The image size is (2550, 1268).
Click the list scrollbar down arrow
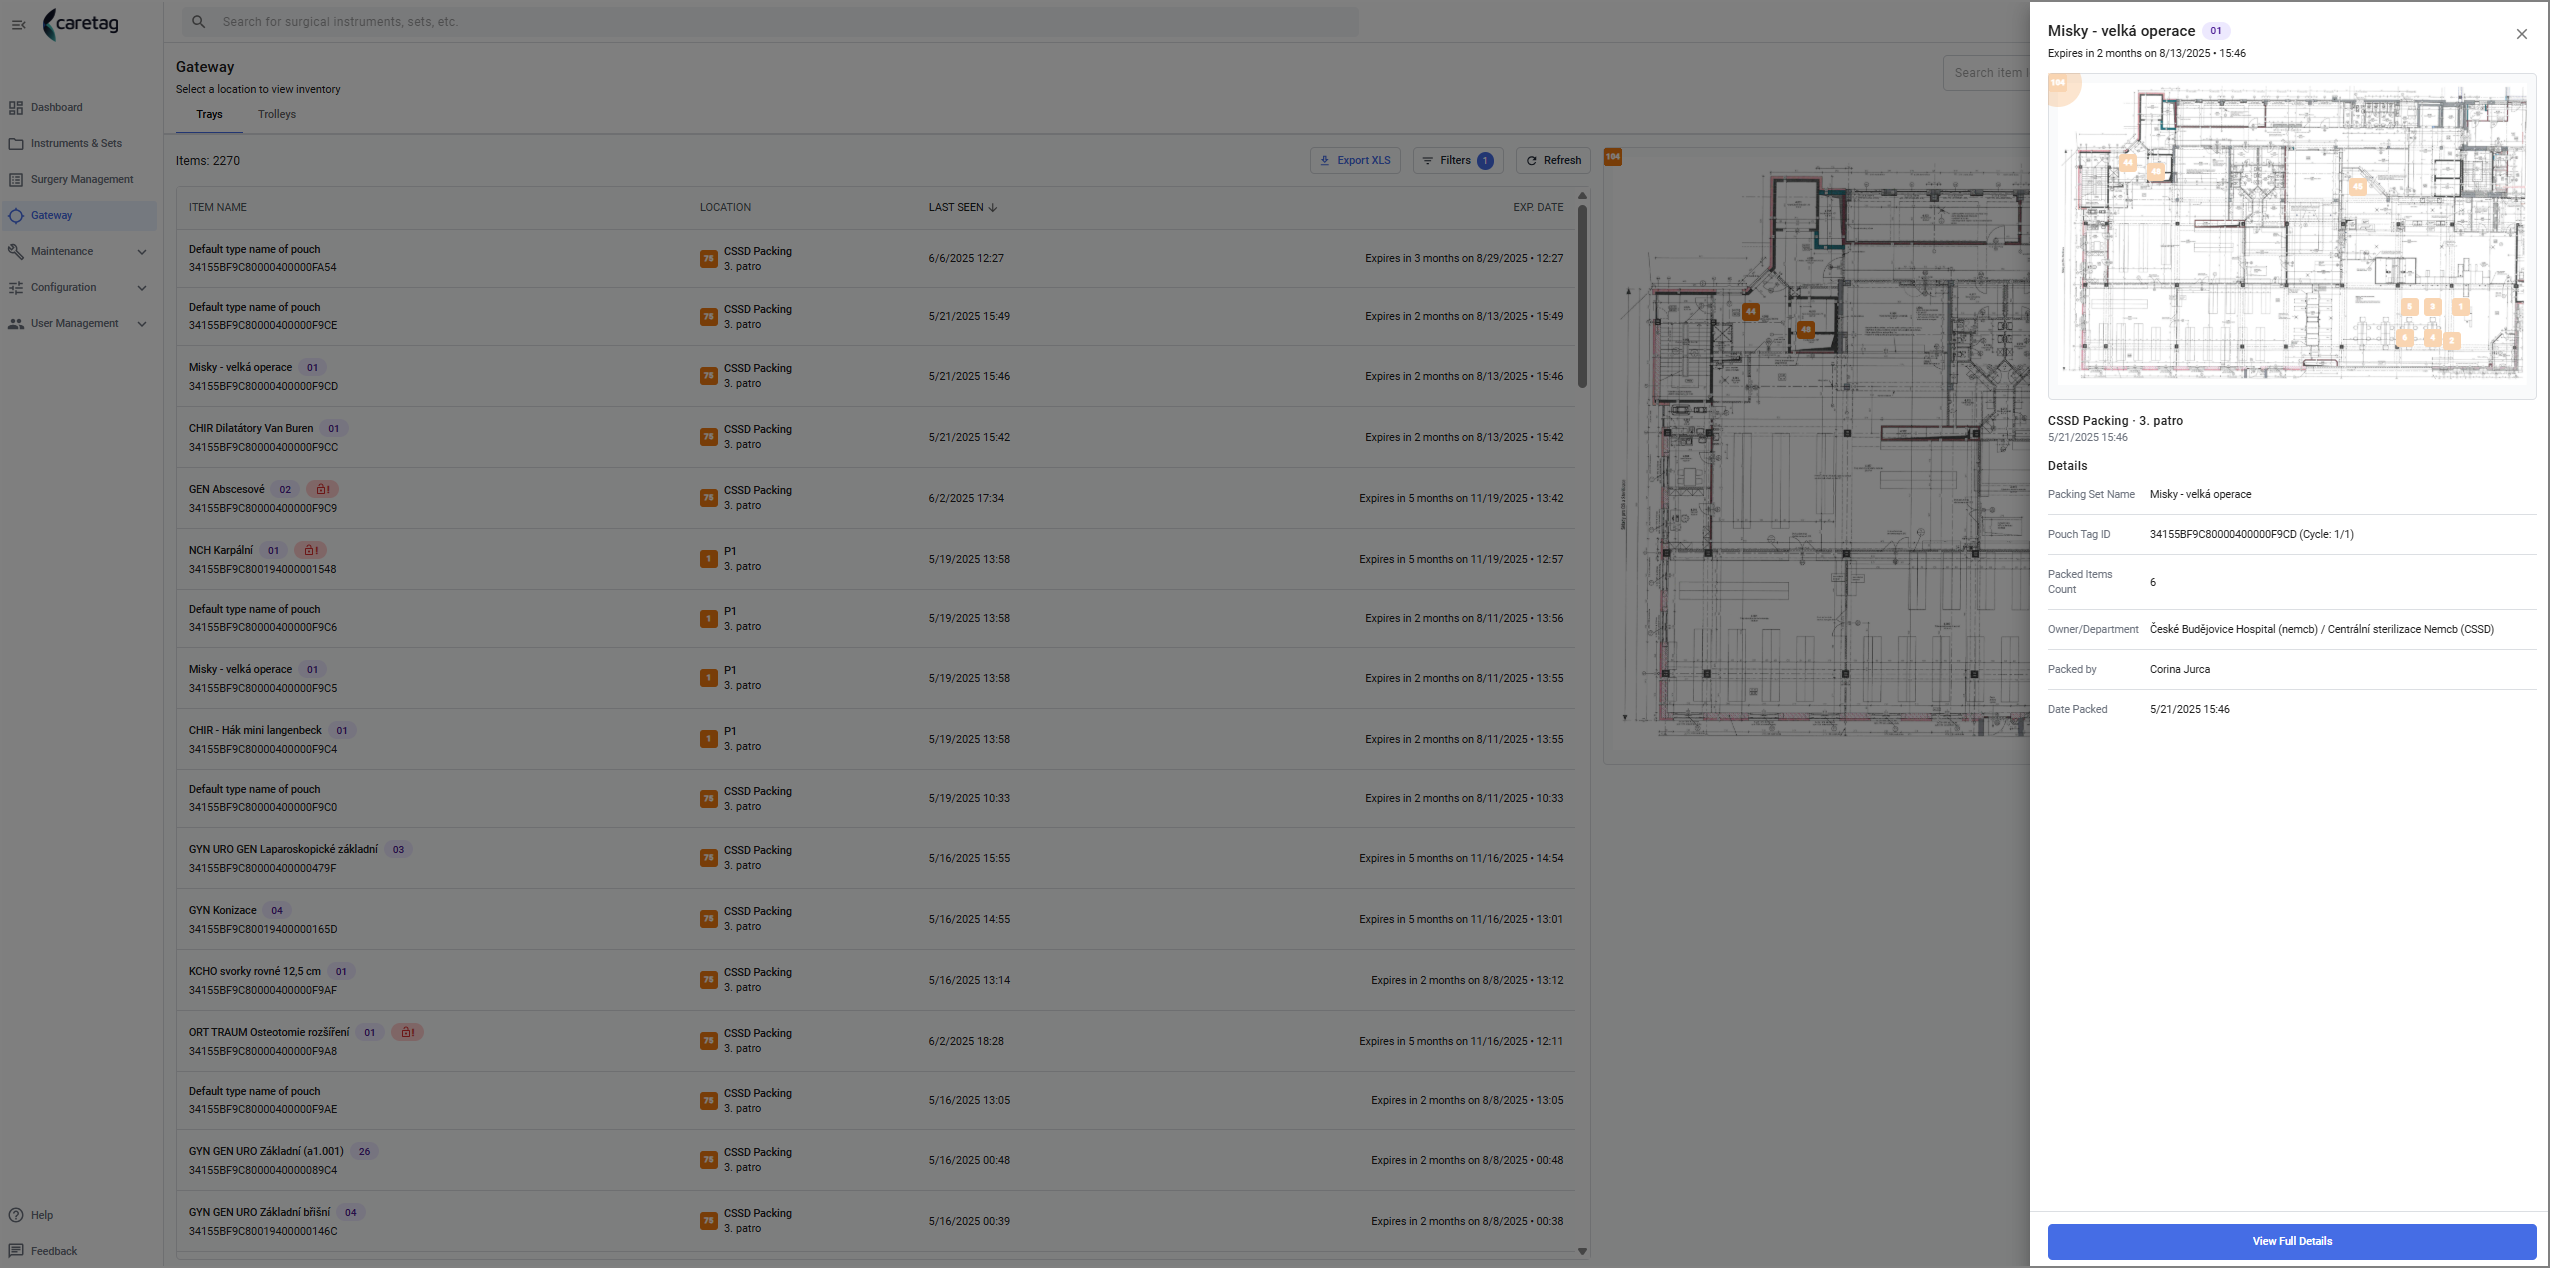[x=1582, y=1251]
